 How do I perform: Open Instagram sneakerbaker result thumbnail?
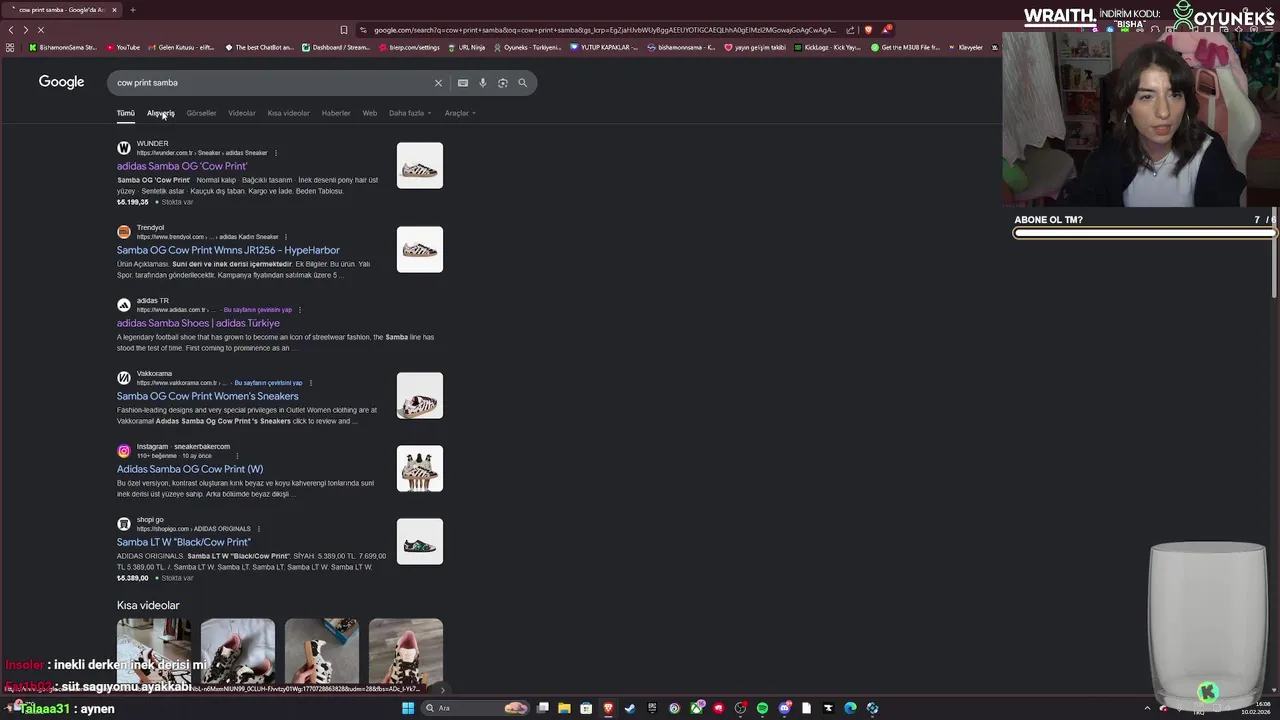pos(419,469)
